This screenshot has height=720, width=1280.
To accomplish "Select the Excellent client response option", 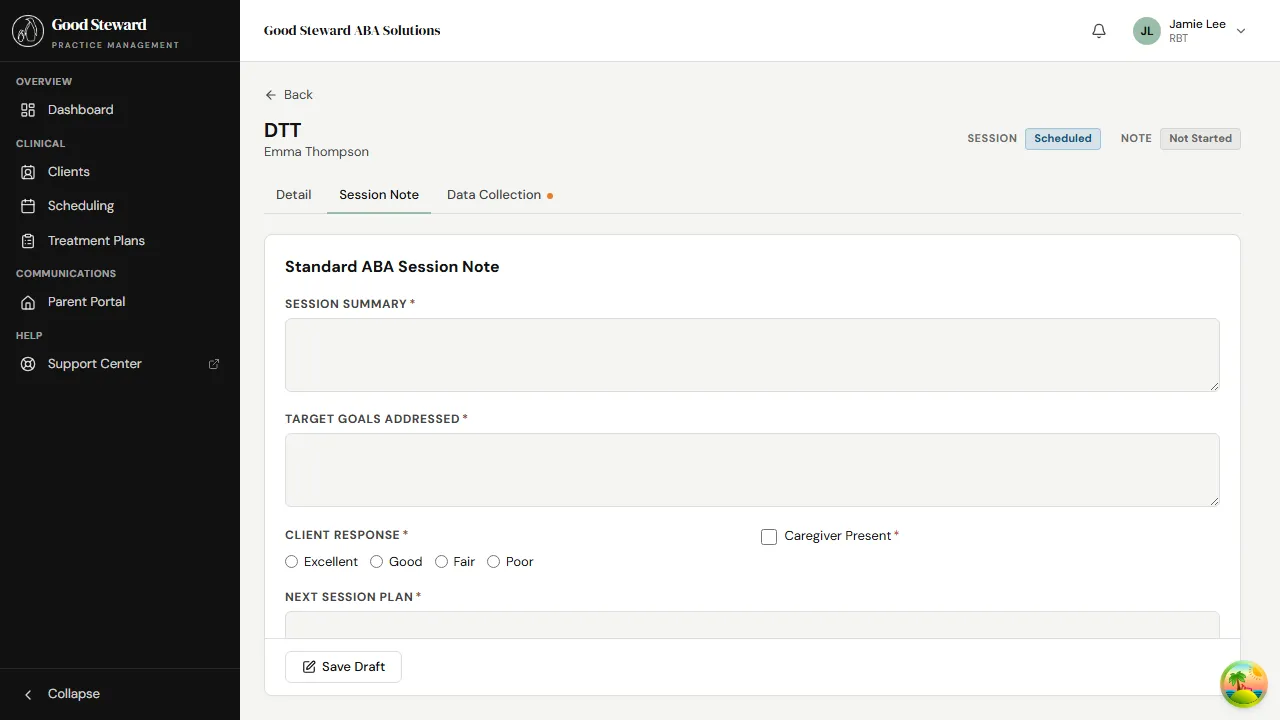I will click(291, 561).
